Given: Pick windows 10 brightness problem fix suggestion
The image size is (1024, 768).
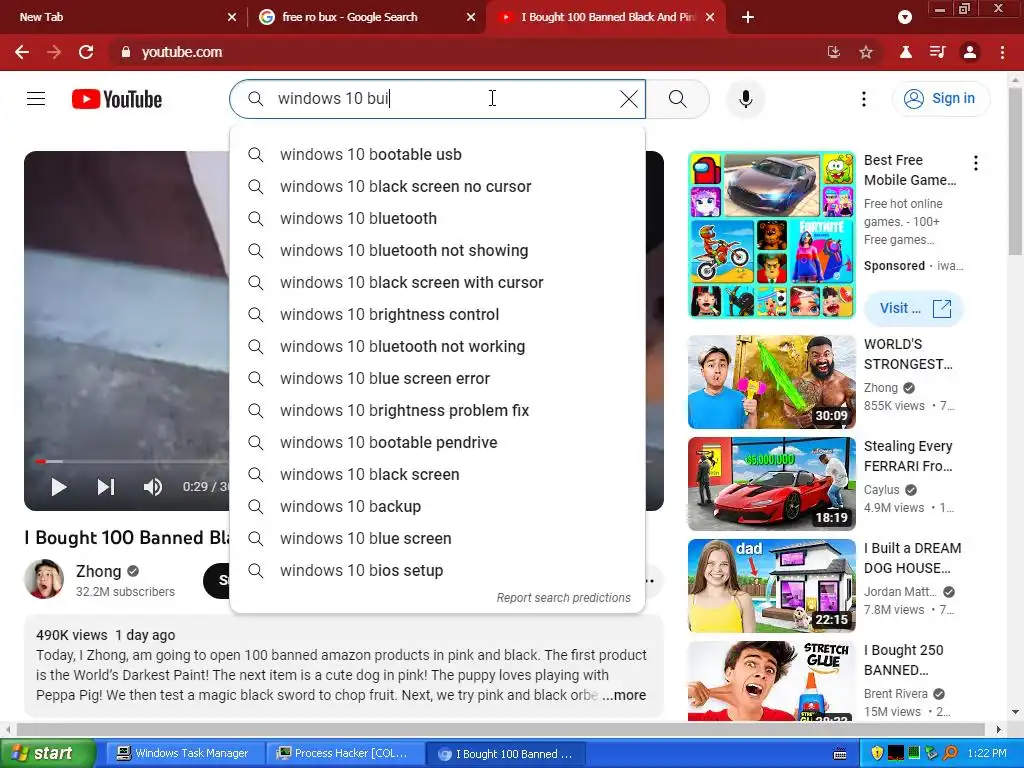Looking at the screenshot, I should (x=438, y=411).
